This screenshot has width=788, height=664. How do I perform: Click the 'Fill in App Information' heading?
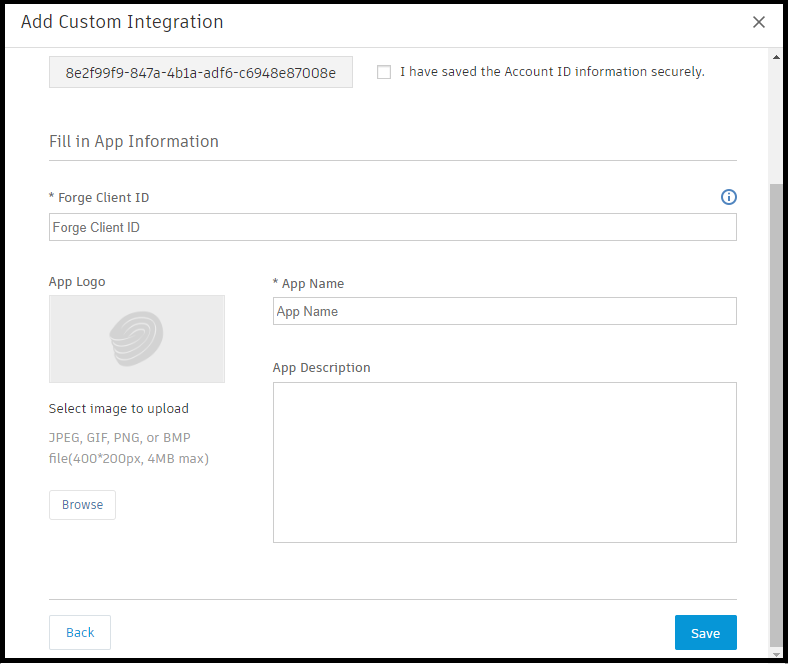pyautogui.click(x=134, y=142)
